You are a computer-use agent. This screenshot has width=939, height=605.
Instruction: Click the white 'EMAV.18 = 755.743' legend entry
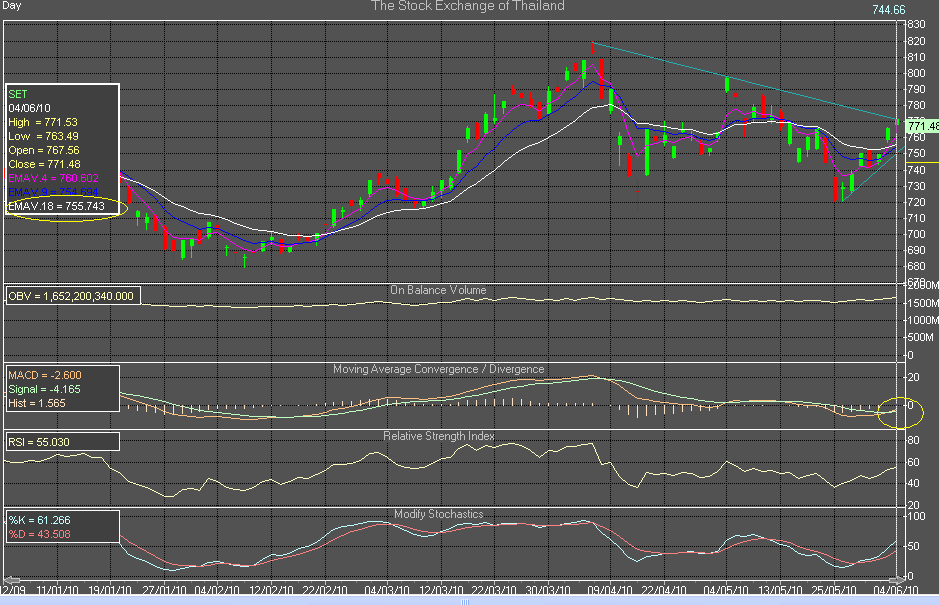click(x=56, y=206)
